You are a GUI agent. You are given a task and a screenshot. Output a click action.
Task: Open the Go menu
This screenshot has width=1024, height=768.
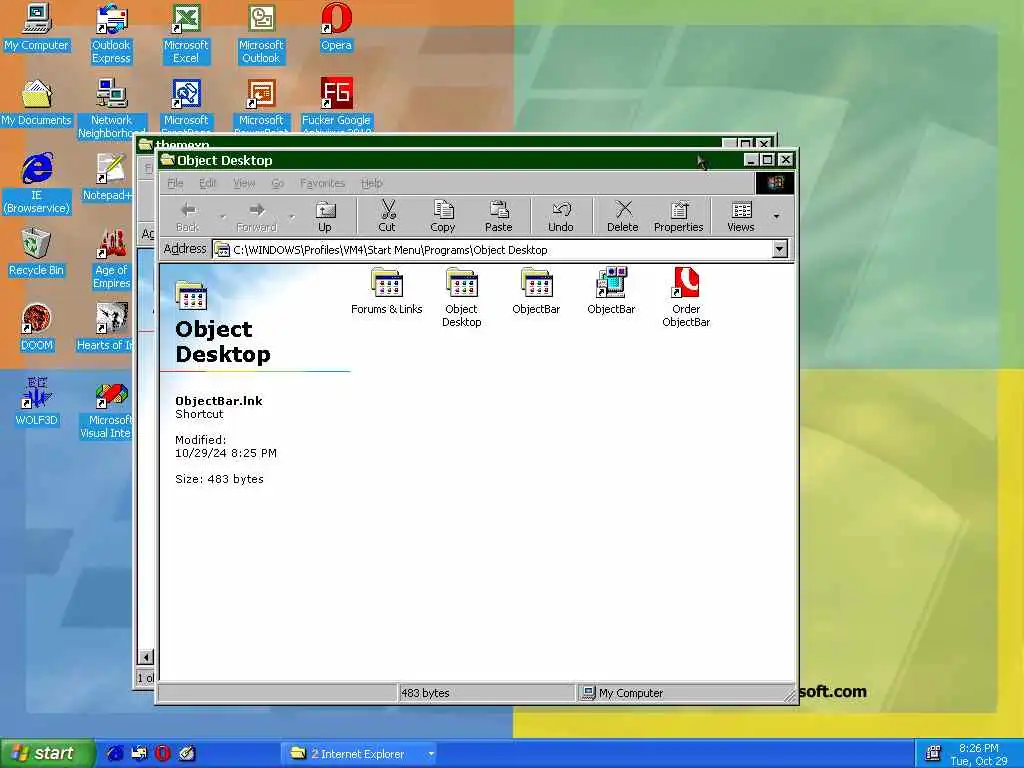[x=278, y=184]
